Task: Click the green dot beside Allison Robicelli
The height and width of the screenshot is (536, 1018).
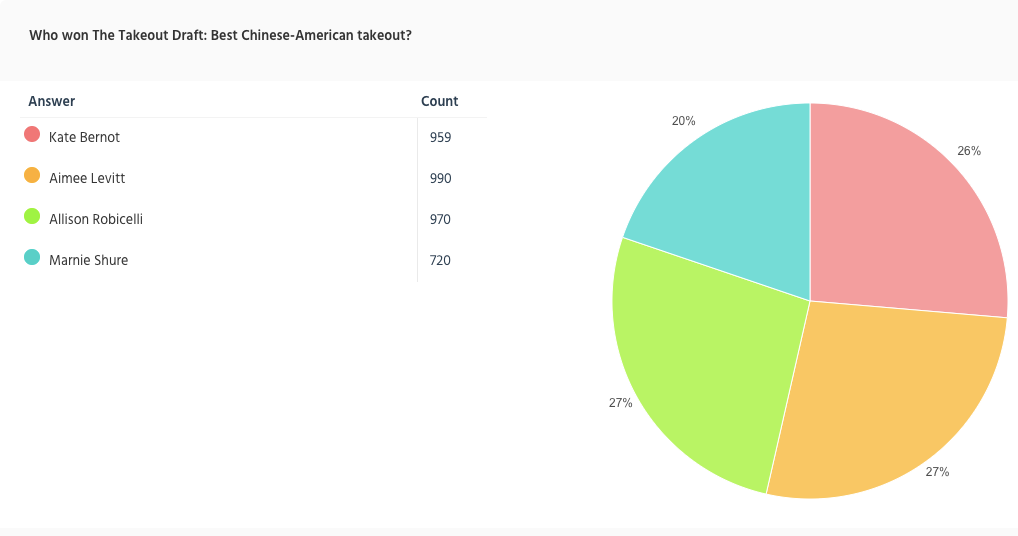Action: pos(32,217)
